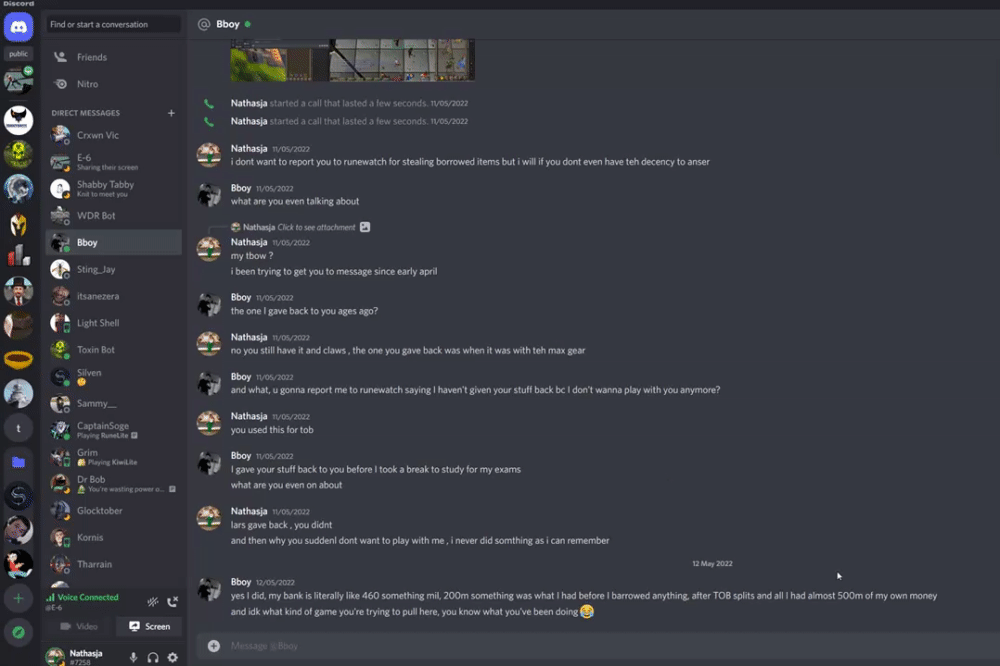Click the Find or start a conversation field
Screen dimensions: 1000x666
pyautogui.click(x=113, y=24)
